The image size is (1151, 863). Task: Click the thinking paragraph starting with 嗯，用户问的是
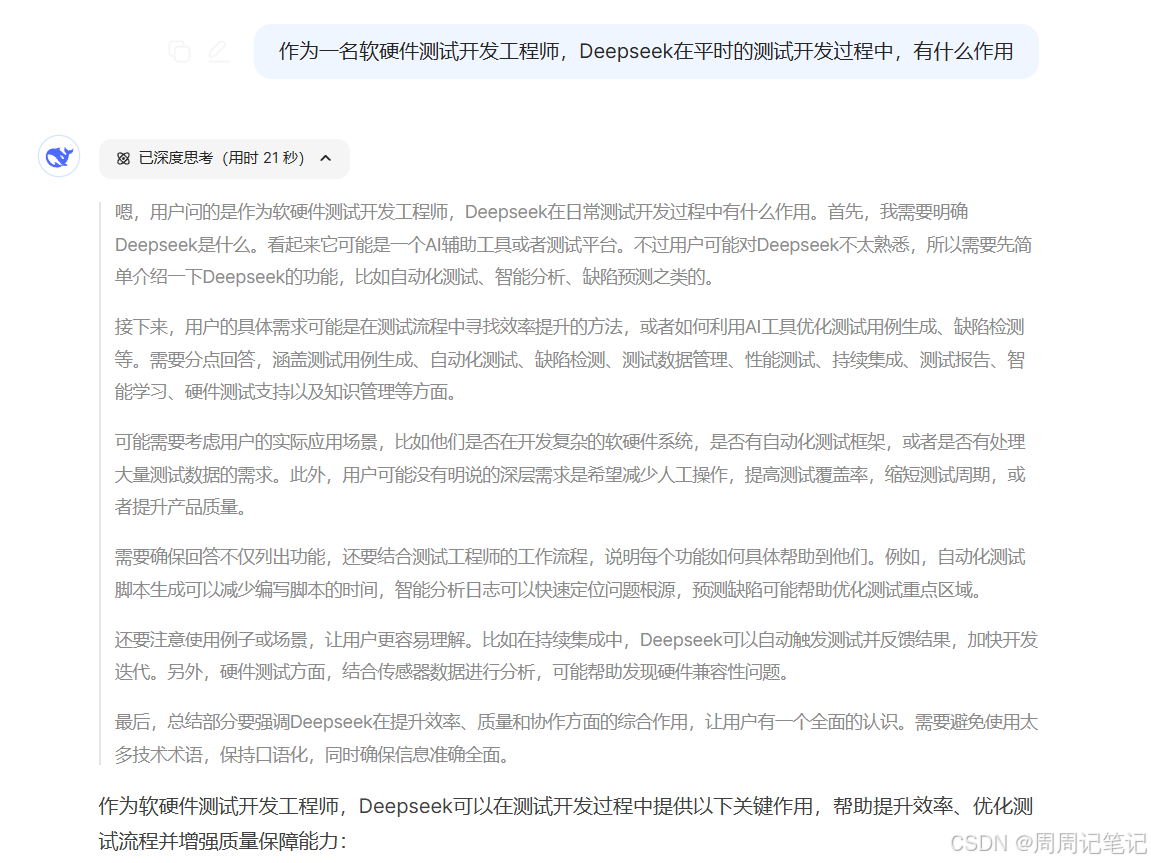(573, 244)
